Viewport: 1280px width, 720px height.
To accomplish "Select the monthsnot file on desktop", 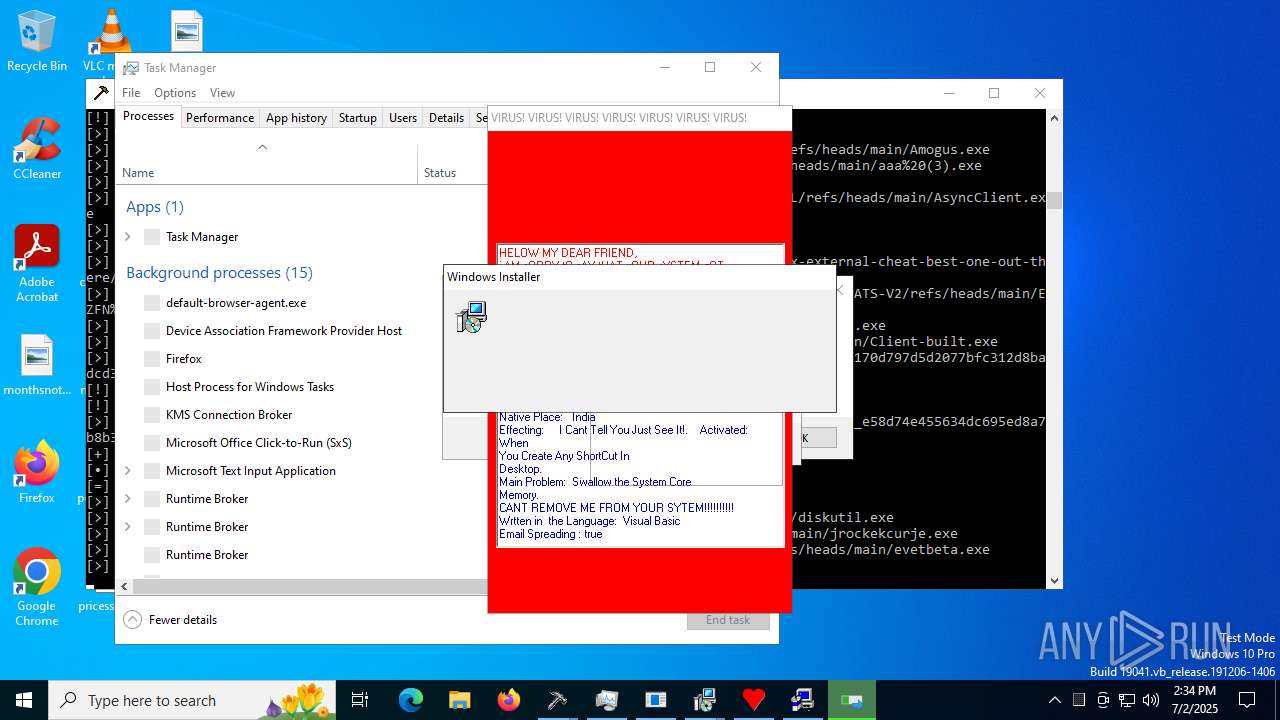I will coord(37,366).
